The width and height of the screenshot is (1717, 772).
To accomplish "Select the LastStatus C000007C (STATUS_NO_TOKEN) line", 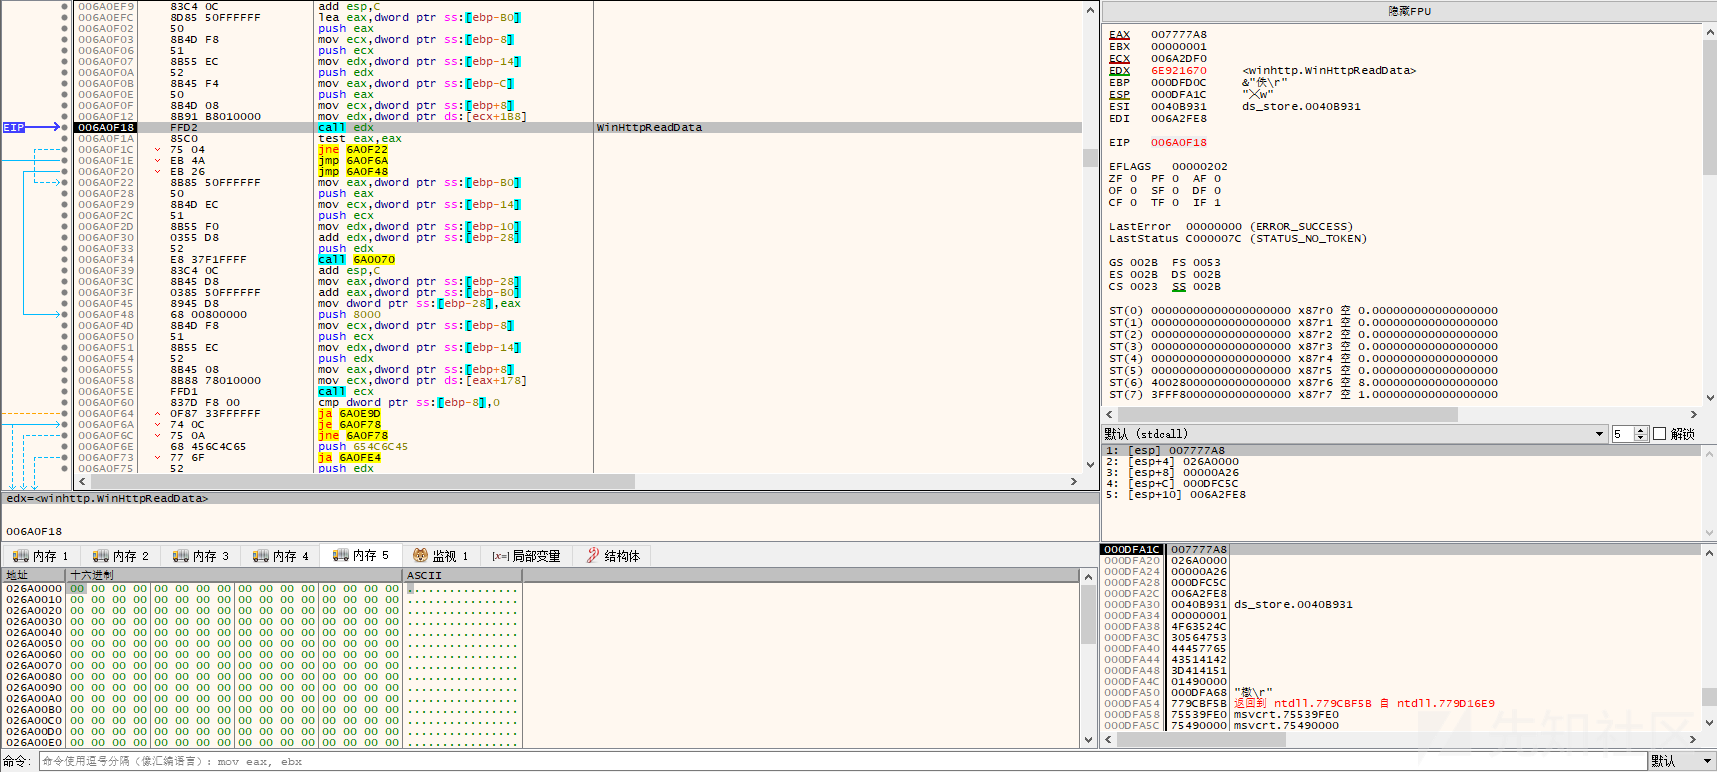I will pyautogui.click(x=1238, y=239).
